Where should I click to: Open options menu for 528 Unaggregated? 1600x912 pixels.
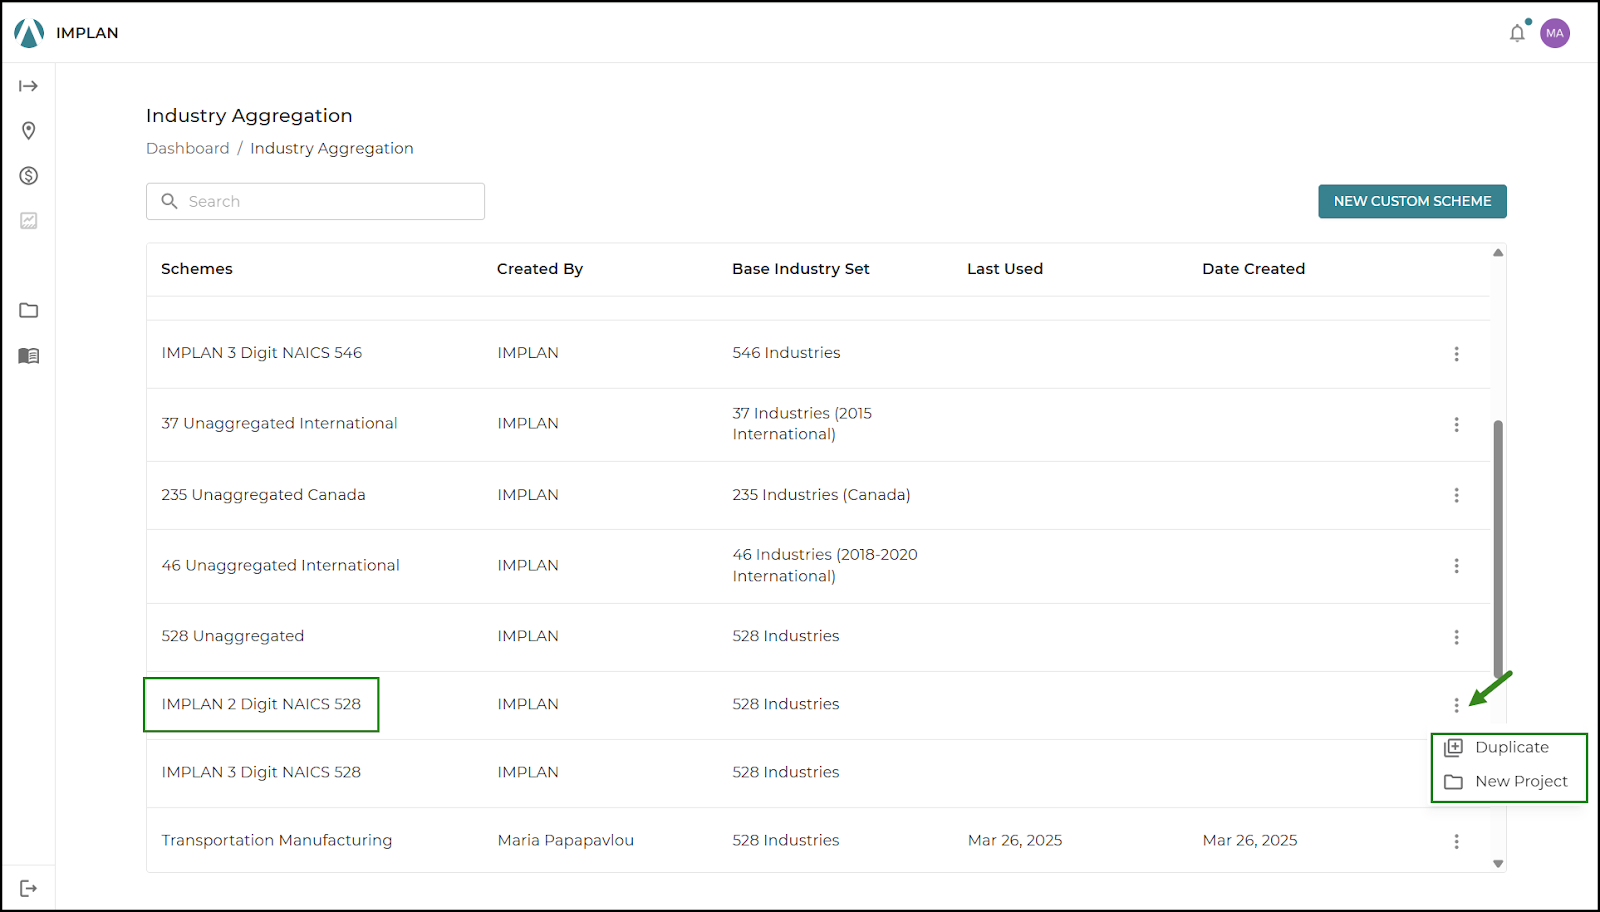[x=1456, y=637]
